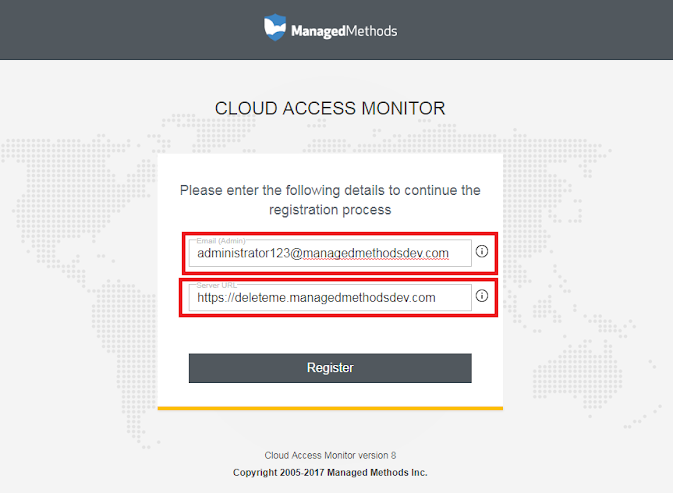The width and height of the screenshot is (673, 493).
Task: Click the CLOUD ACCESS MONITOR heading
Action: (330, 108)
